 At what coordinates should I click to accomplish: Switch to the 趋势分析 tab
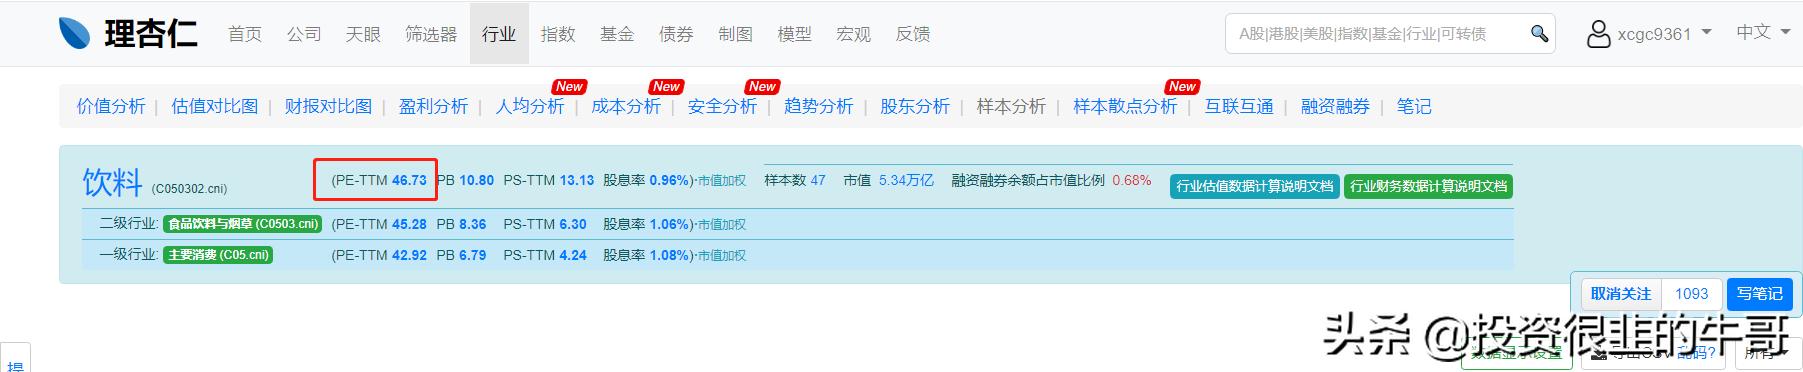pos(818,106)
